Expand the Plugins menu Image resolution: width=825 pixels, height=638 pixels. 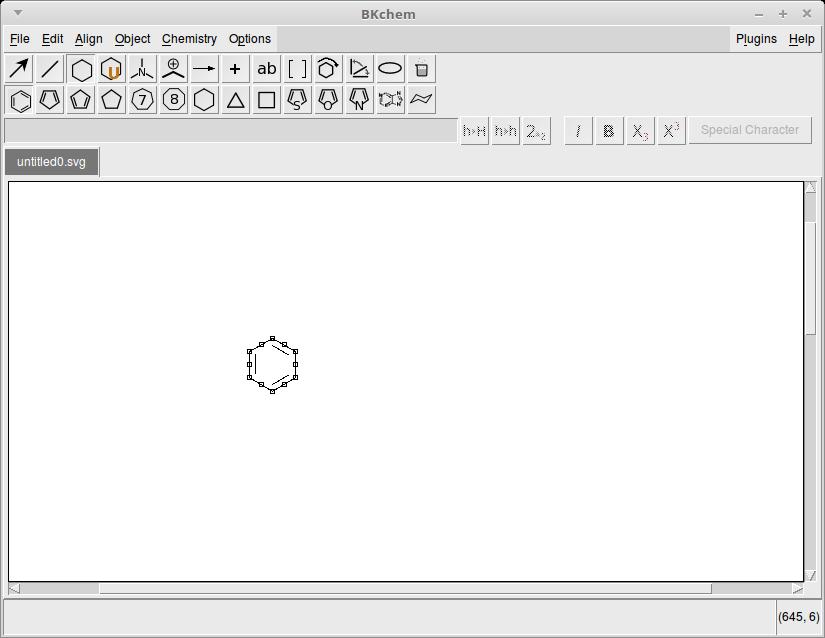click(756, 39)
